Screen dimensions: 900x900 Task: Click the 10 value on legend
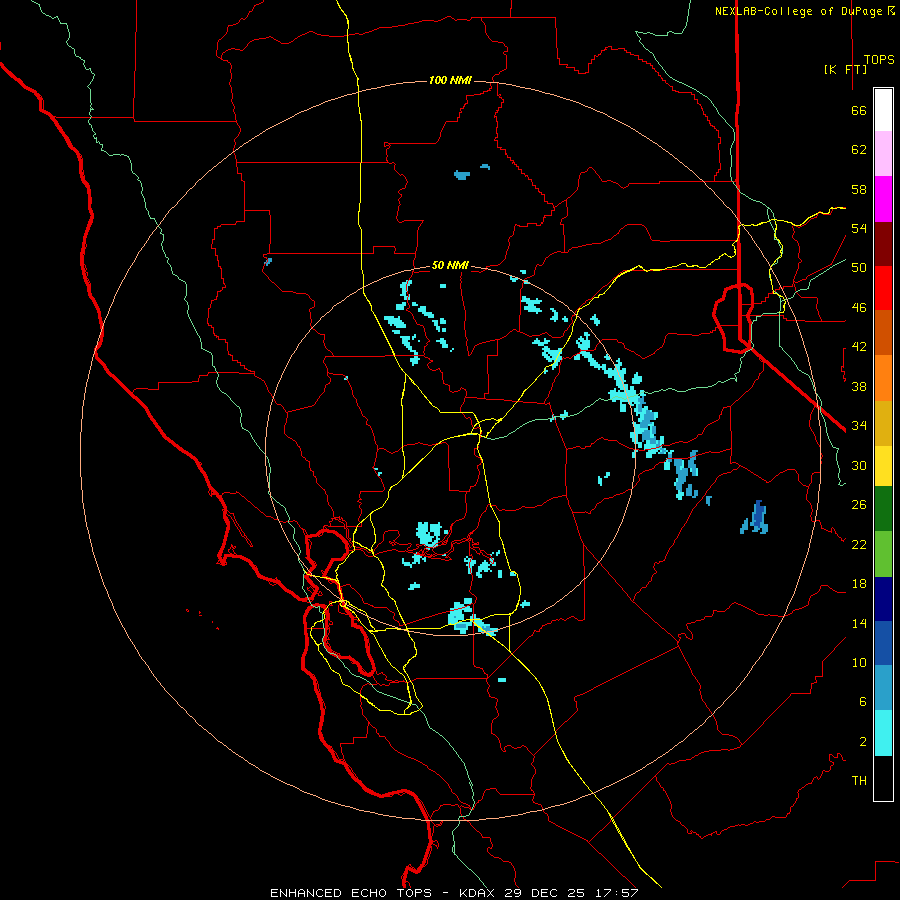click(x=859, y=663)
